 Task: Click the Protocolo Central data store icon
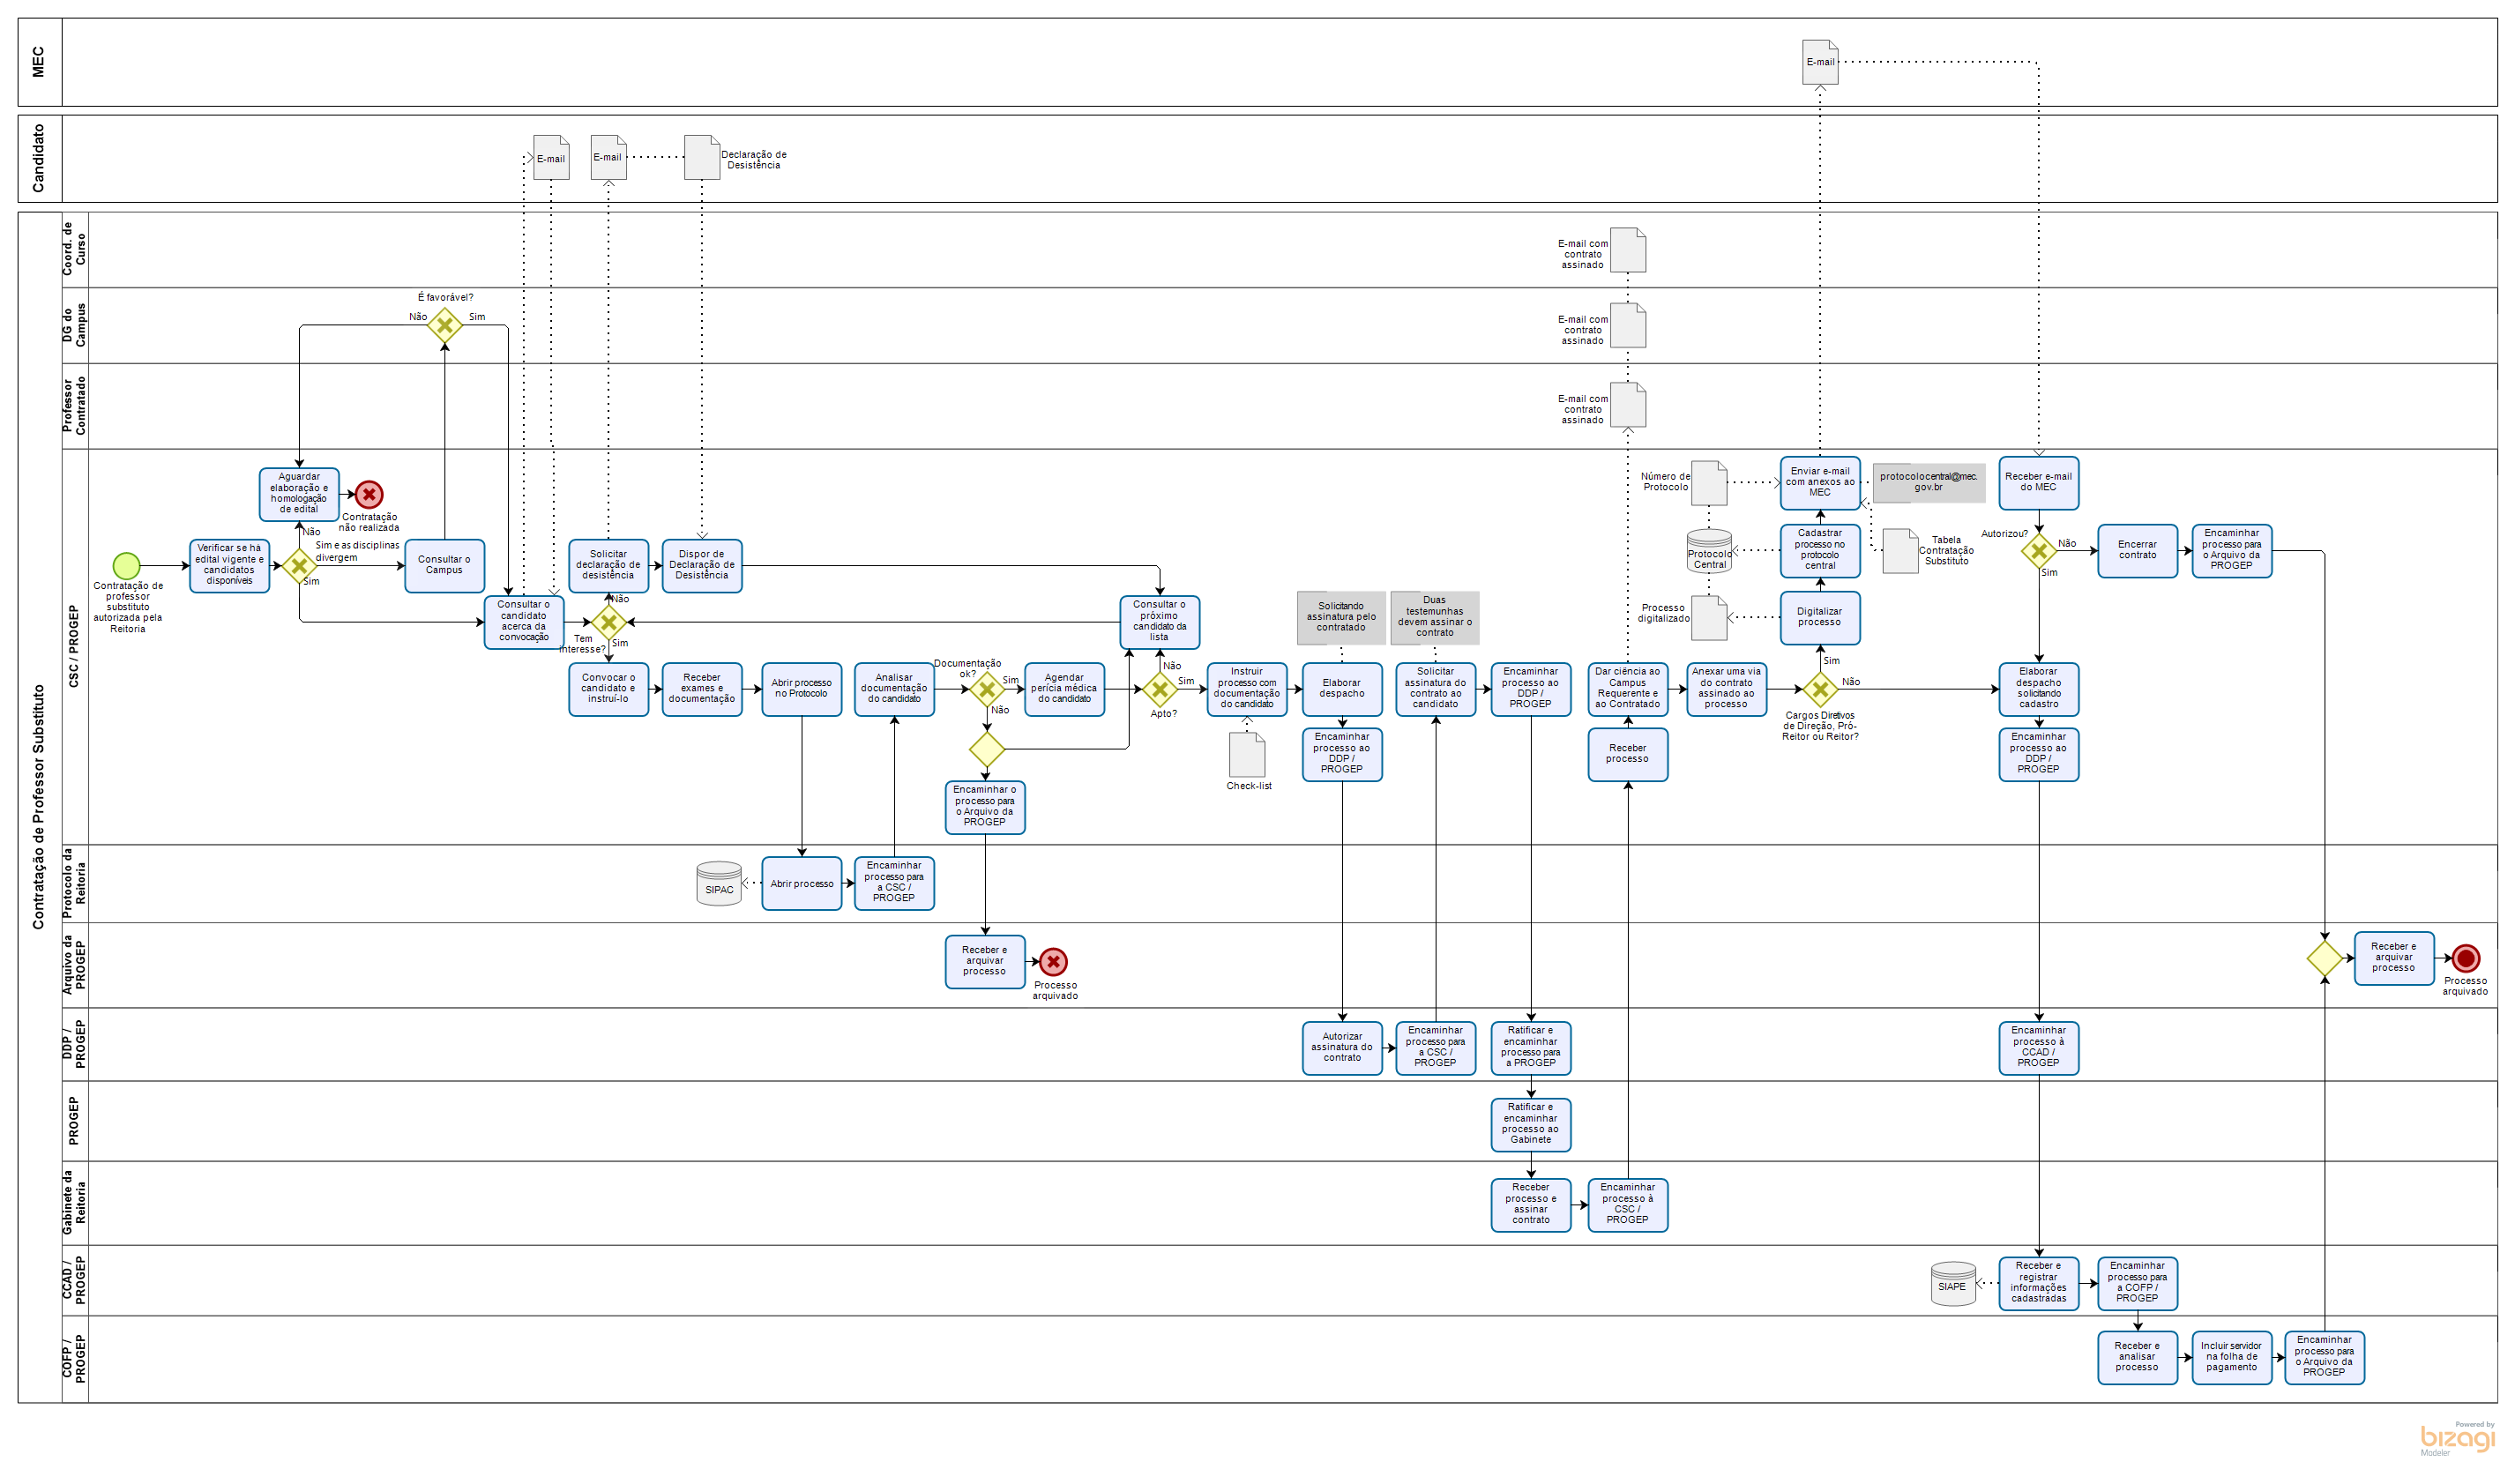click(x=1709, y=551)
